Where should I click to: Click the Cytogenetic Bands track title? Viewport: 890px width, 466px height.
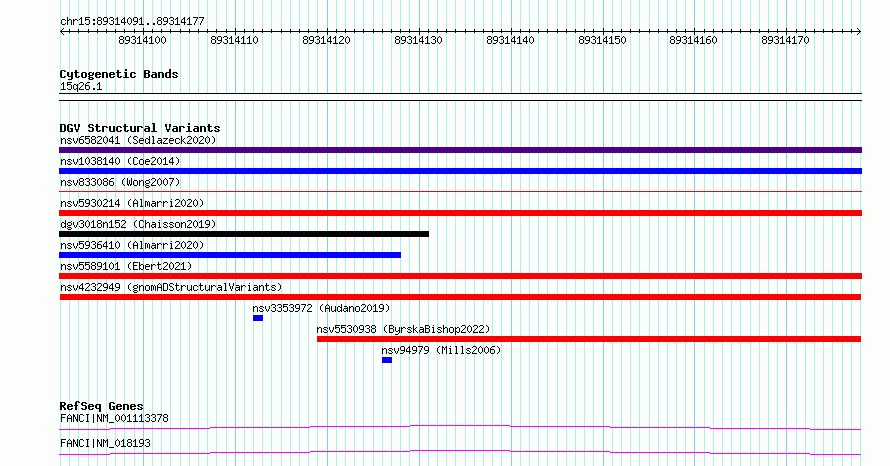pyautogui.click(x=119, y=74)
